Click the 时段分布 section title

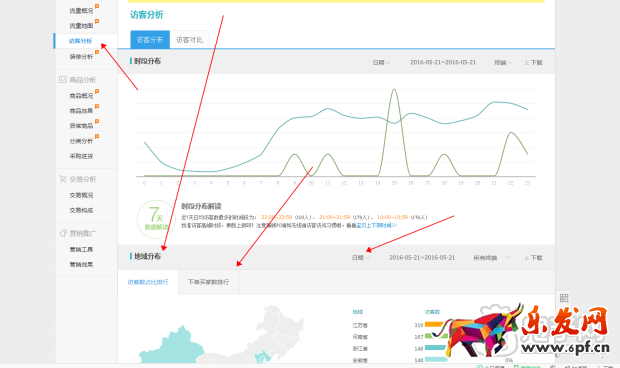[x=147, y=61]
